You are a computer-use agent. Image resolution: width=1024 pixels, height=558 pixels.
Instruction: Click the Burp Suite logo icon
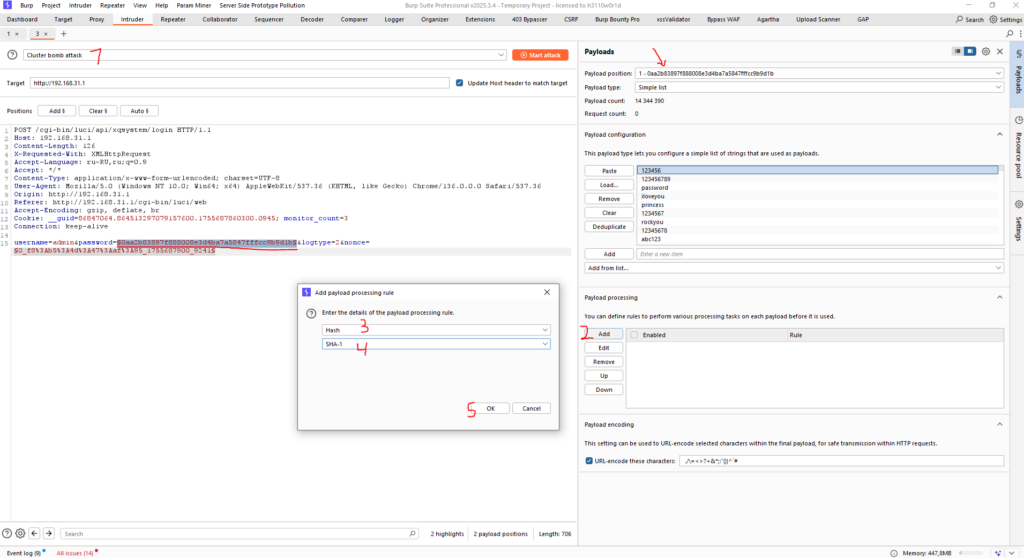click(x=7, y=5)
